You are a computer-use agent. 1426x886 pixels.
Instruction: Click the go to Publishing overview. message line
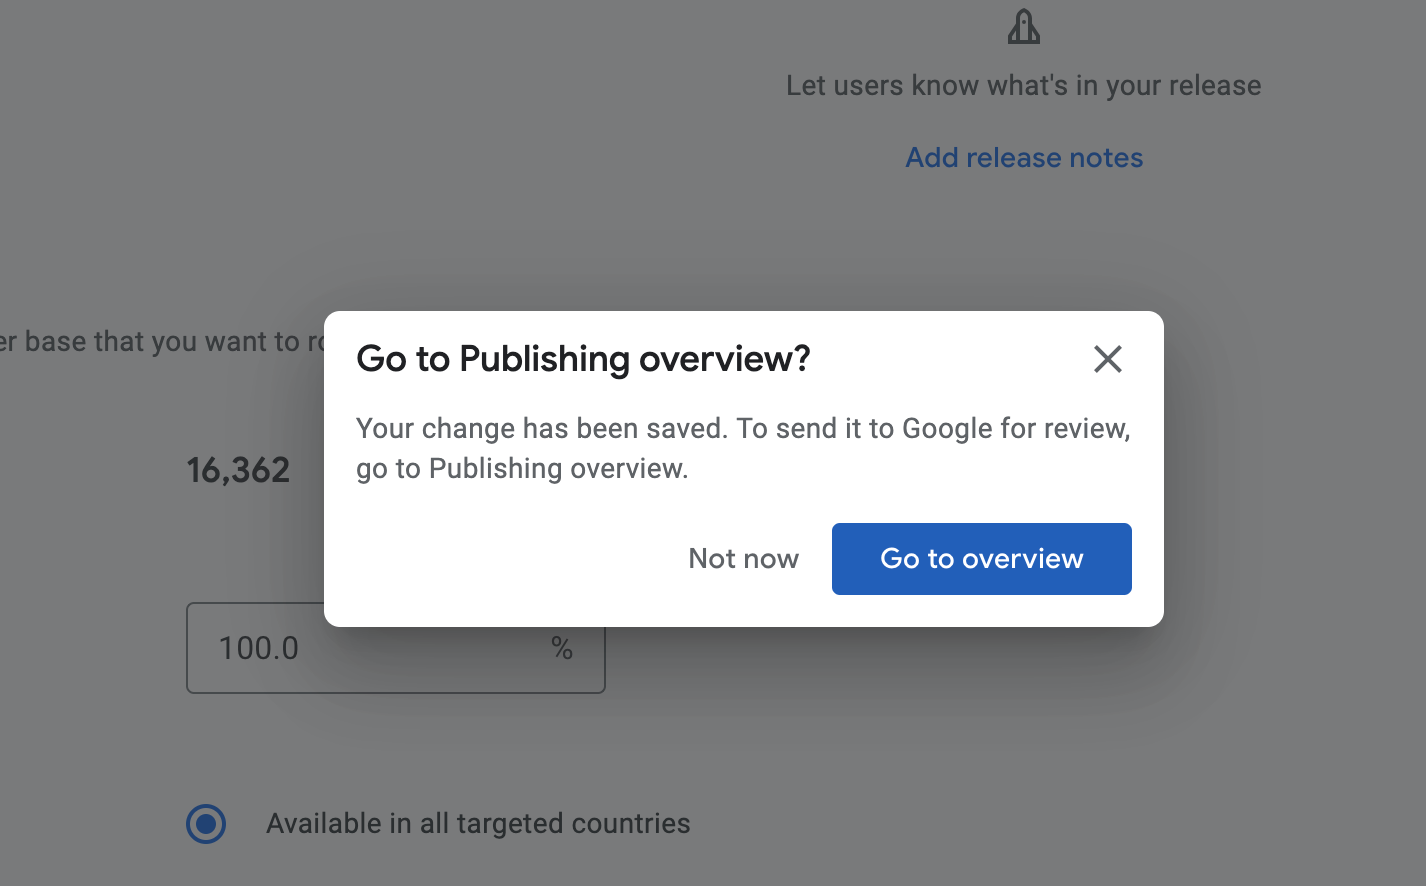click(x=522, y=469)
